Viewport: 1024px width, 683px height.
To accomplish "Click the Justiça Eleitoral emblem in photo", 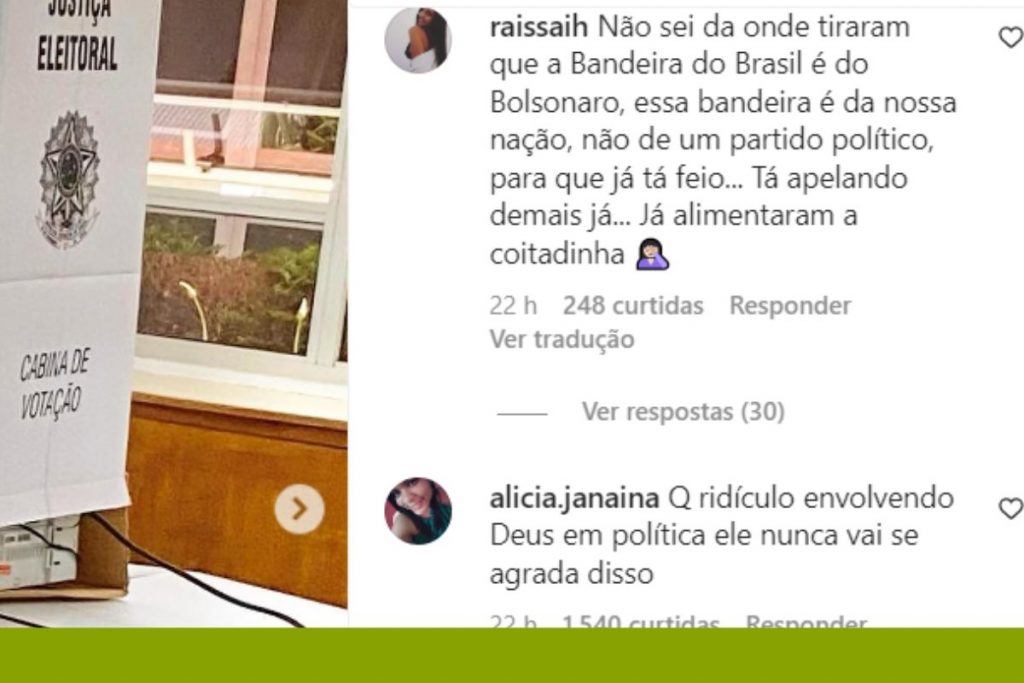I will (69, 180).
